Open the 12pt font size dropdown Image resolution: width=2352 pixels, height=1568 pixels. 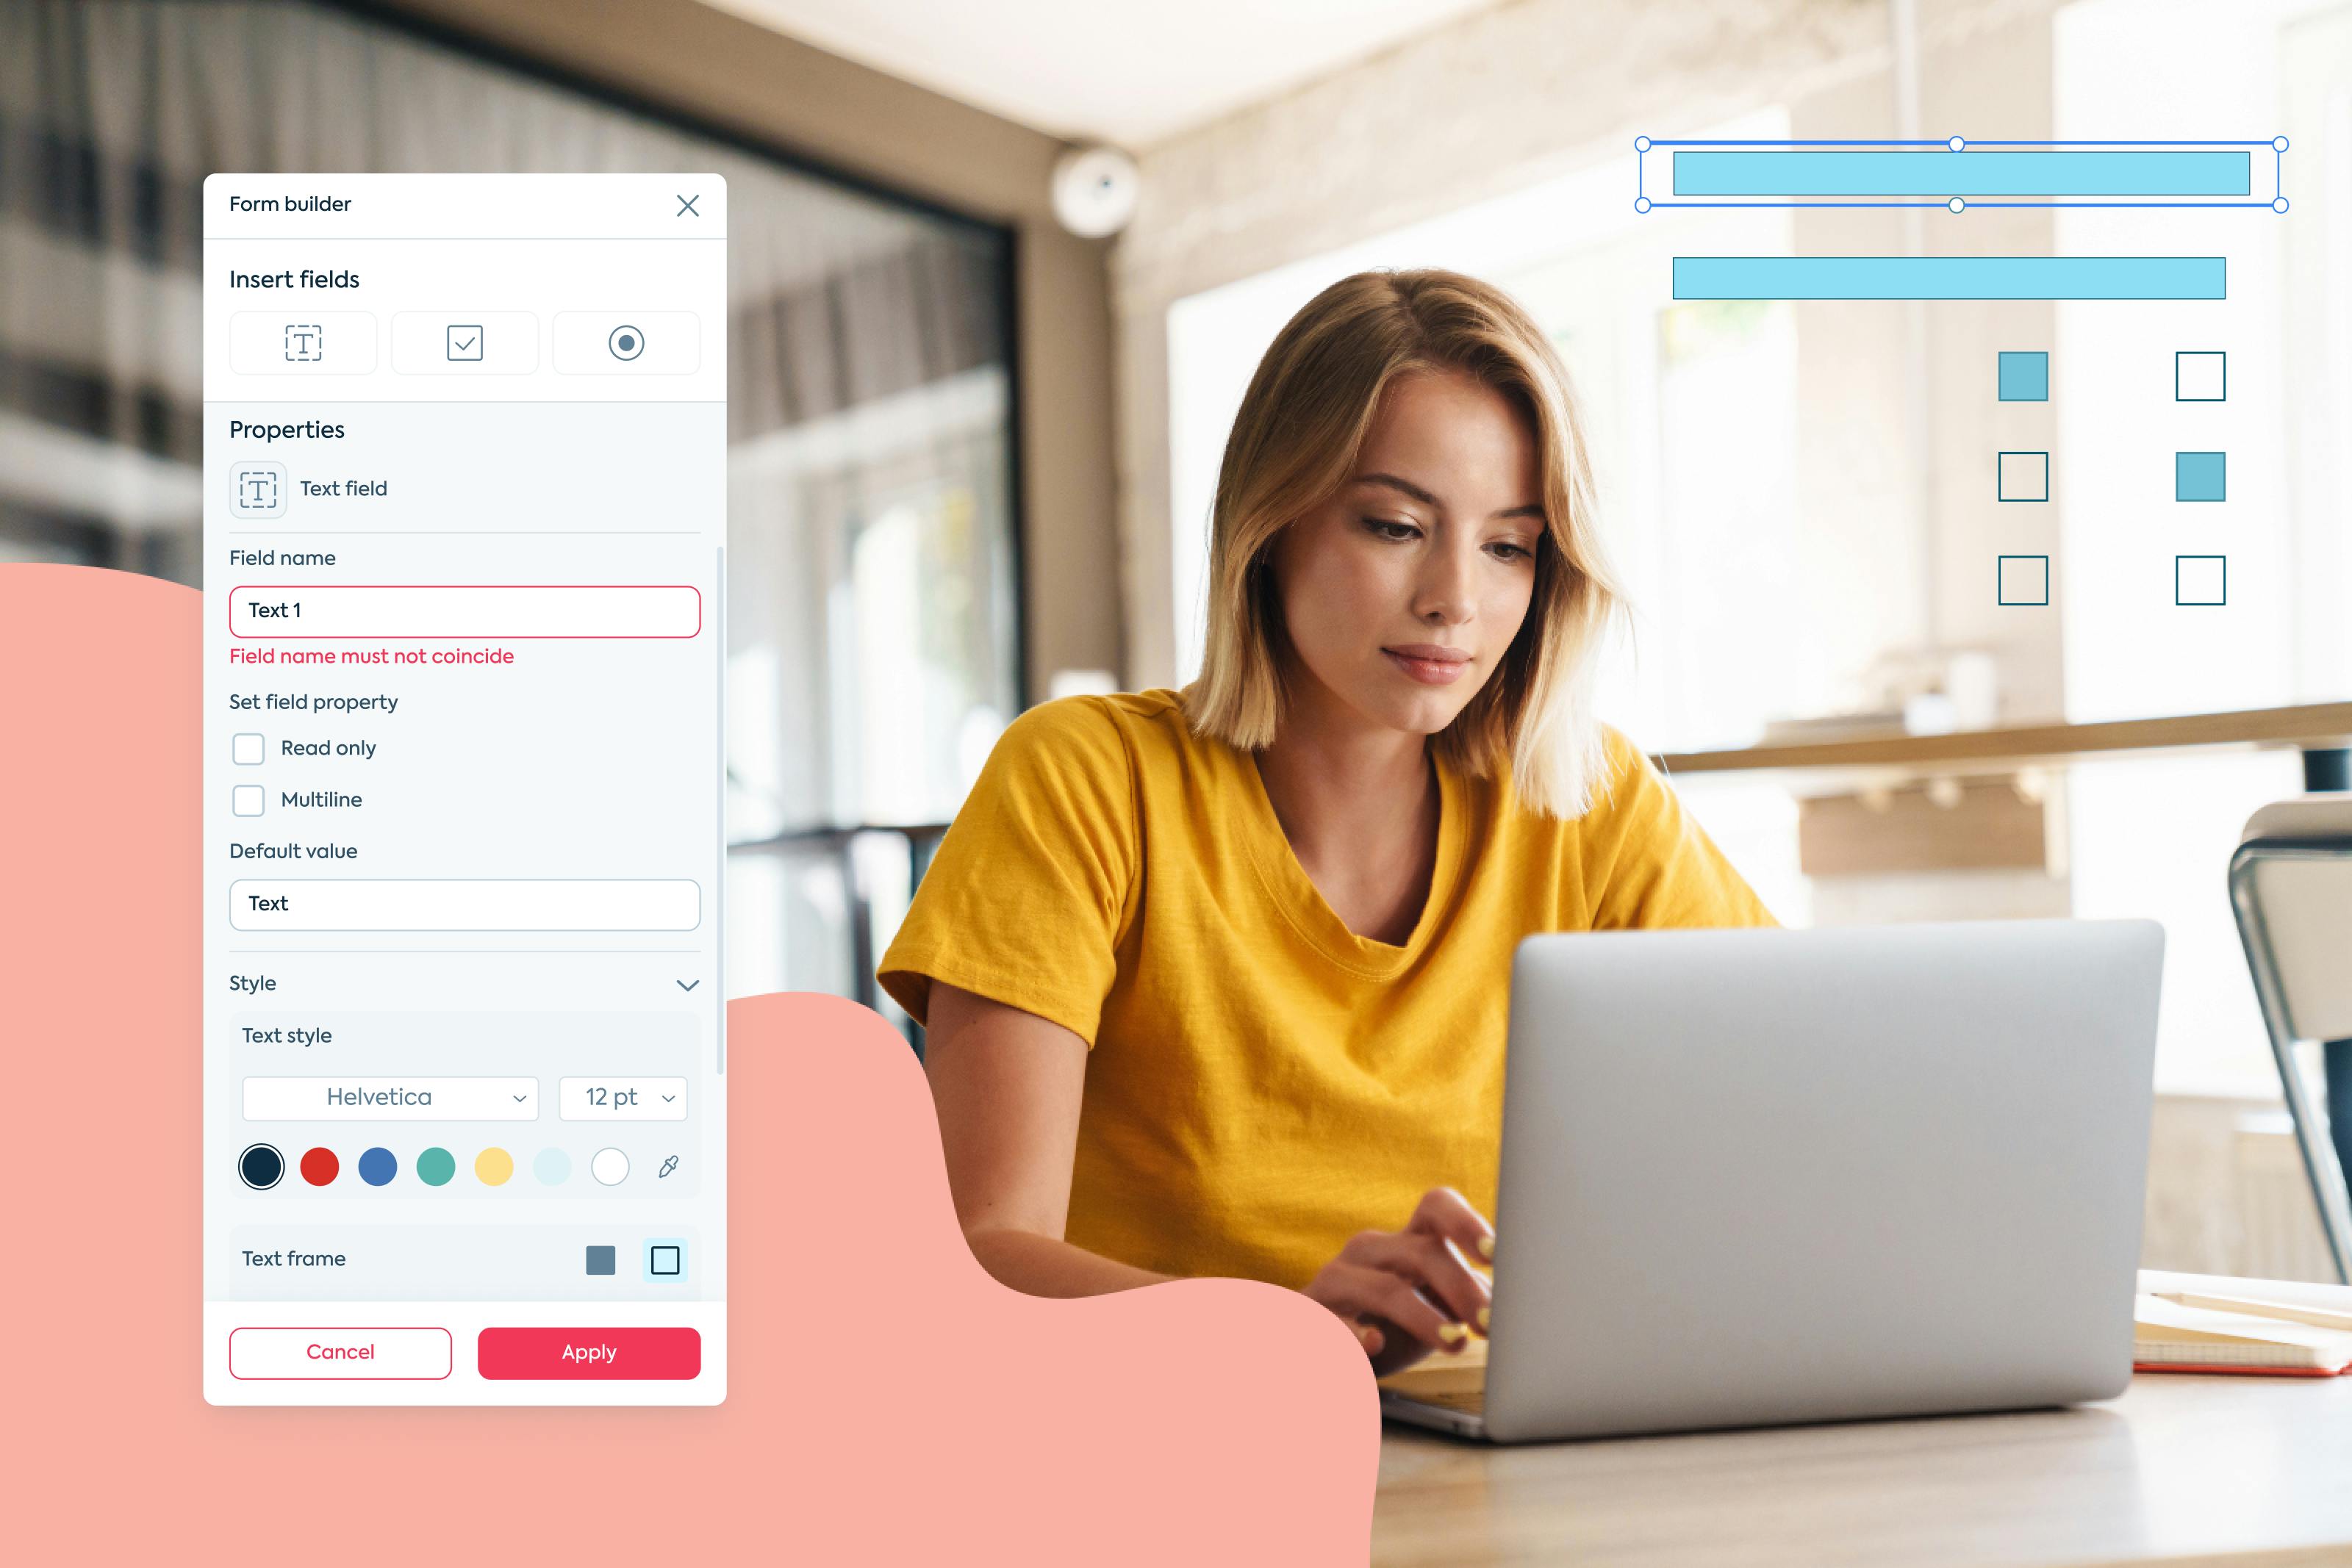[625, 1097]
